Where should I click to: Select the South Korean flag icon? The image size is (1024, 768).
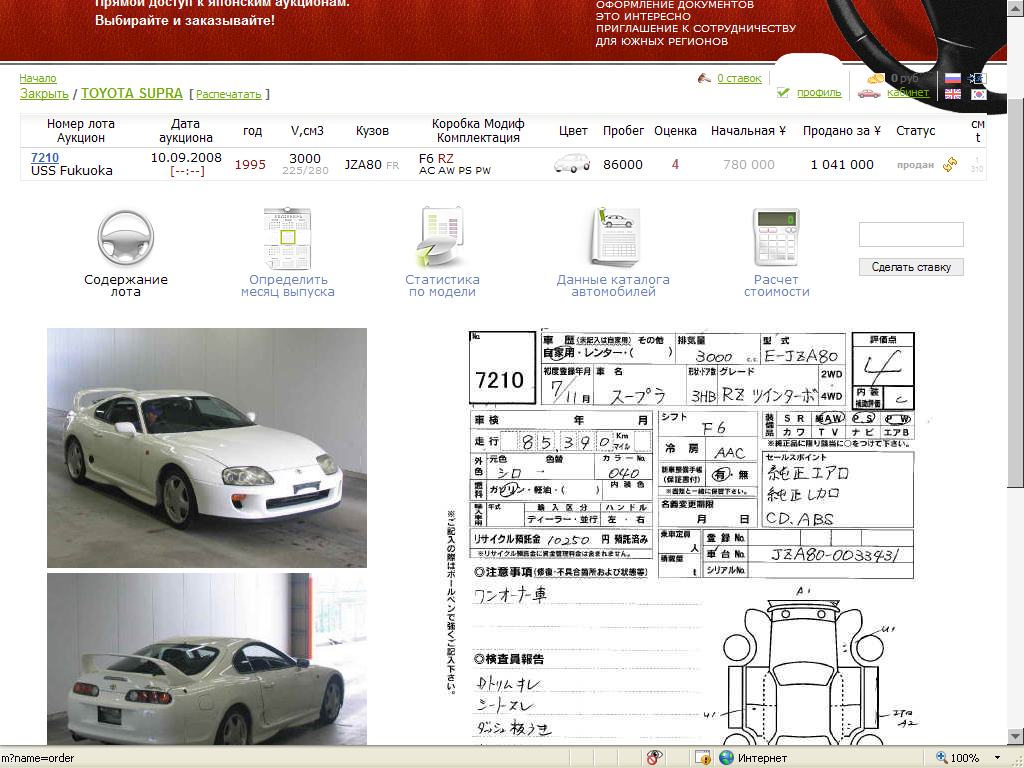coord(978,94)
